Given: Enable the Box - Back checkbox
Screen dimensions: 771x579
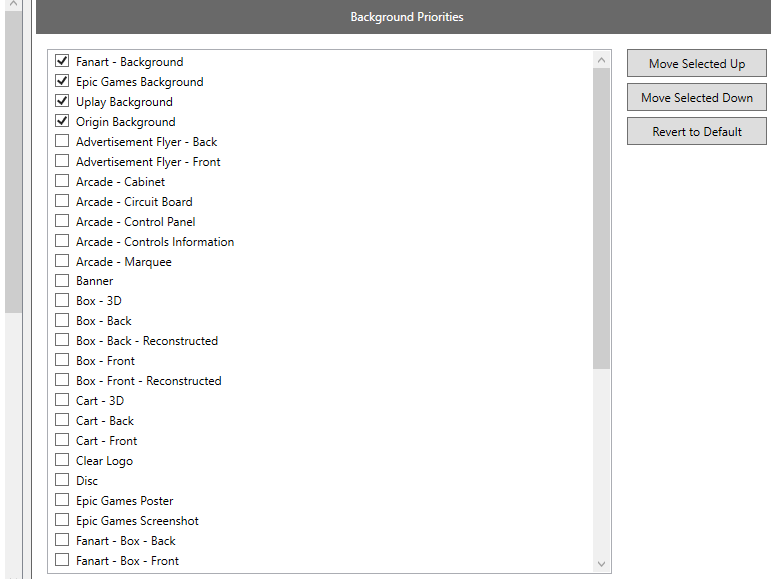Looking at the screenshot, I should 62,320.
